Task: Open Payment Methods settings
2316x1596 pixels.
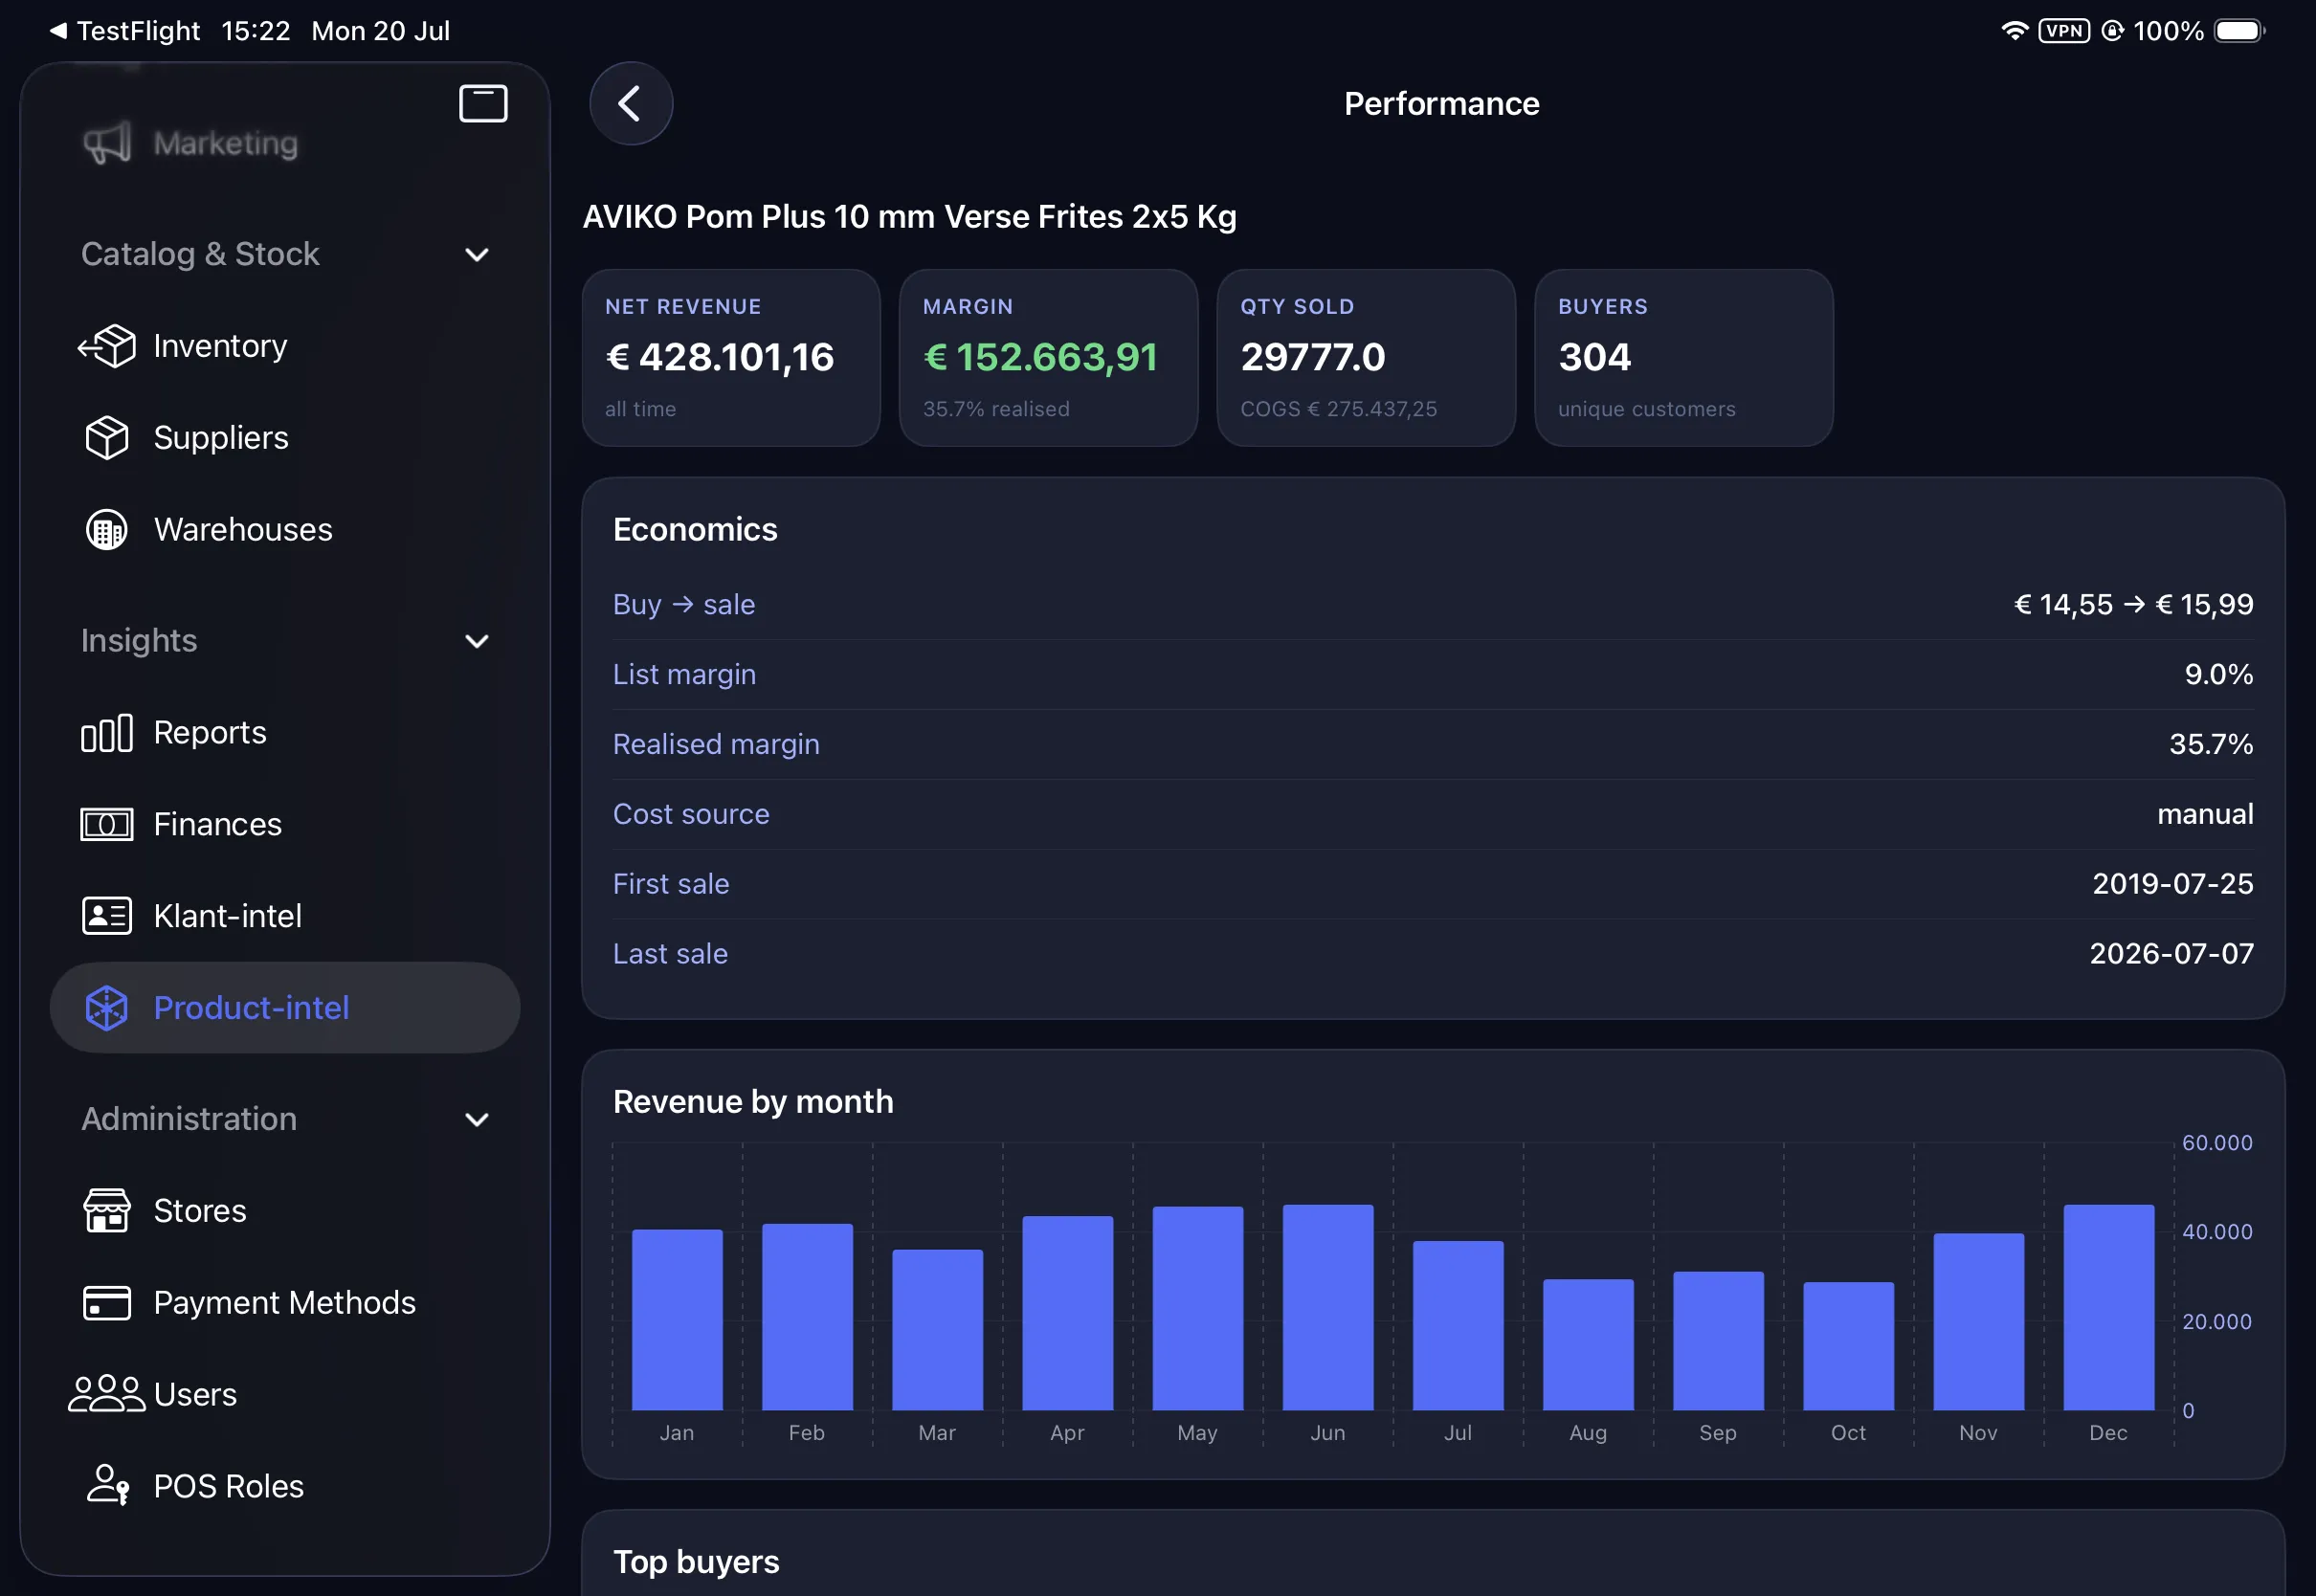Action: pyautogui.click(x=285, y=1303)
